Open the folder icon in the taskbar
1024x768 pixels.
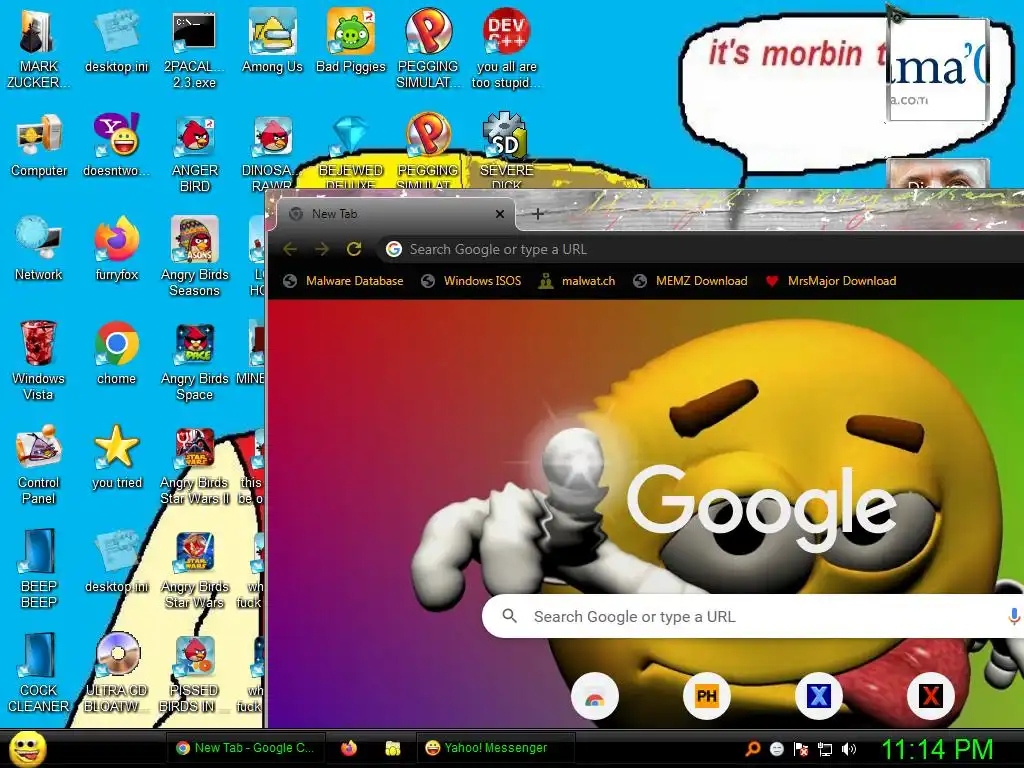pos(392,748)
